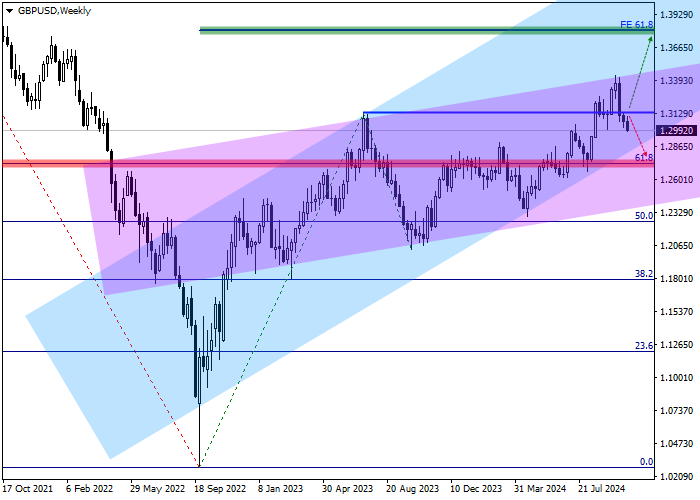Click the 50.0 Fibonacci level label
Image resolution: width=700 pixels, height=500 pixels.
[644, 216]
